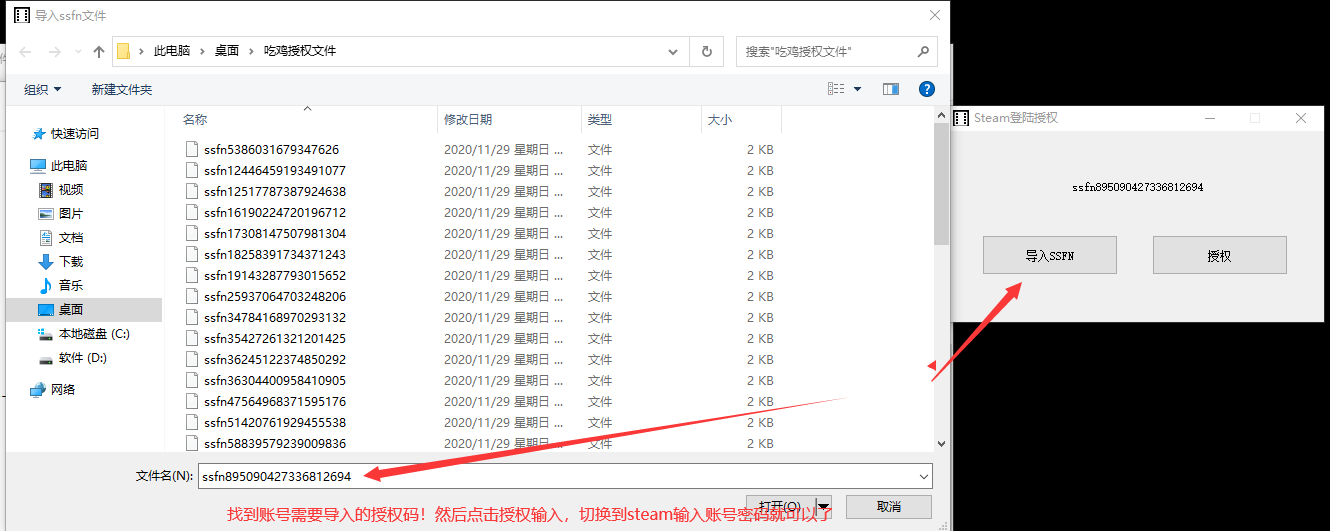
Task: Open the 组织 menu
Action: point(42,89)
